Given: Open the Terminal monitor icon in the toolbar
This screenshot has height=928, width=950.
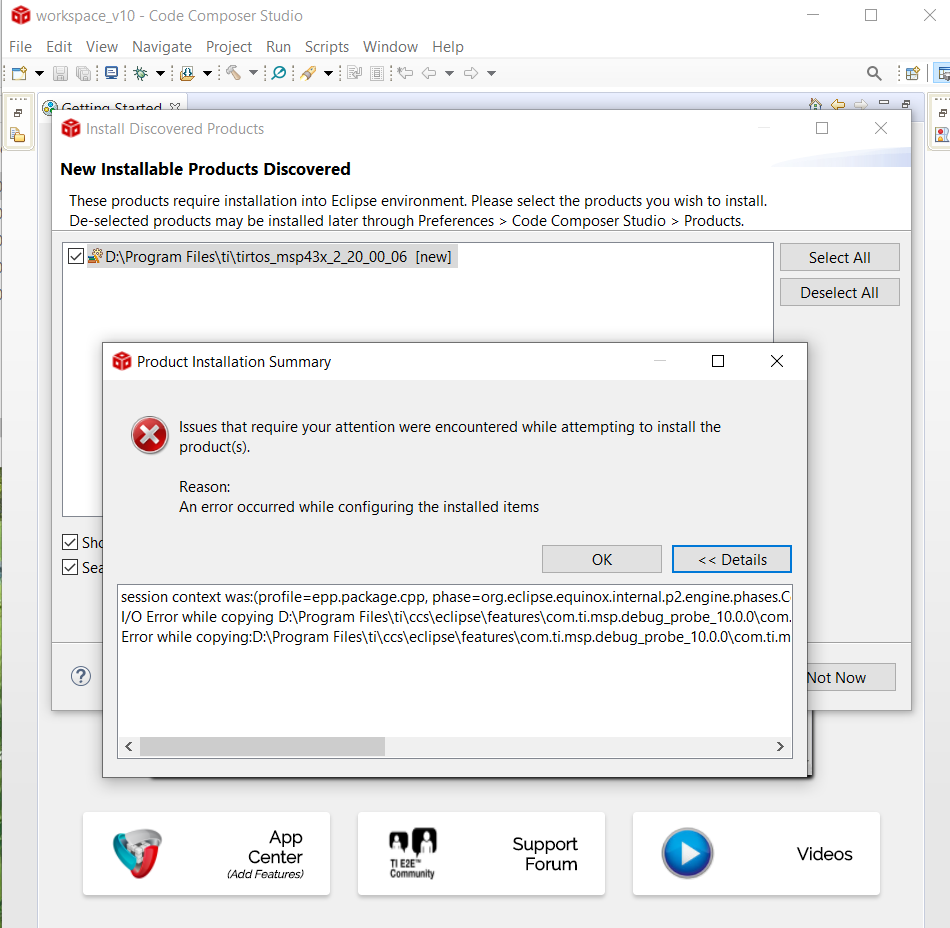Looking at the screenshot, I should 111,73.
